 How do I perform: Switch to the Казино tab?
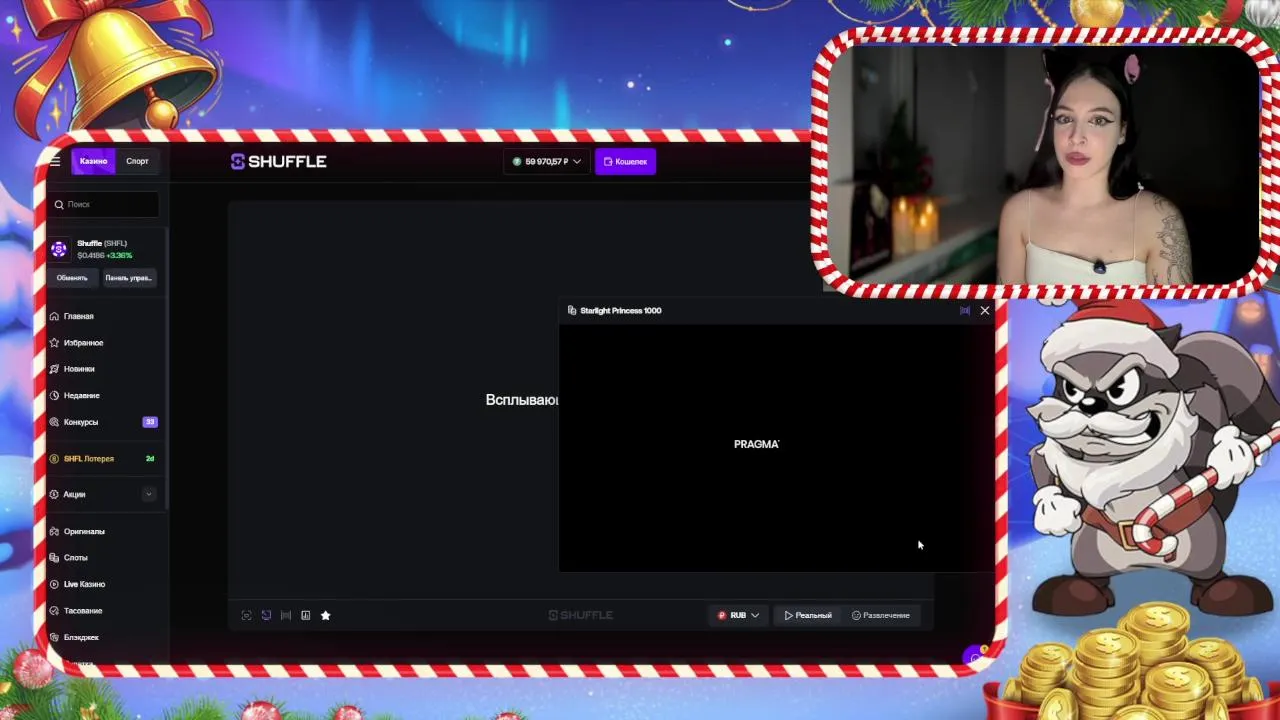[x=93, y=161]
